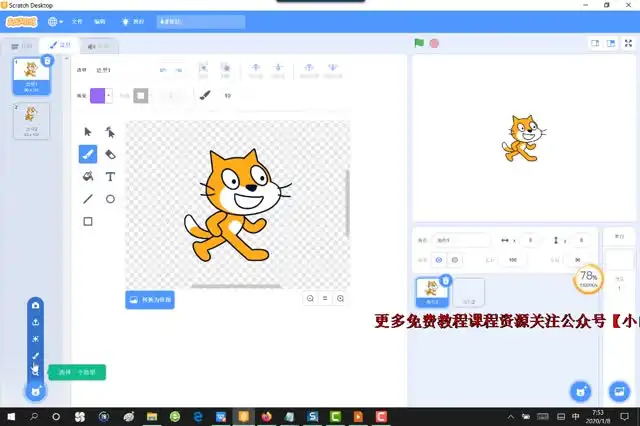640x426 pixels.
Task: Select the Circle tool
Action: 110,199
